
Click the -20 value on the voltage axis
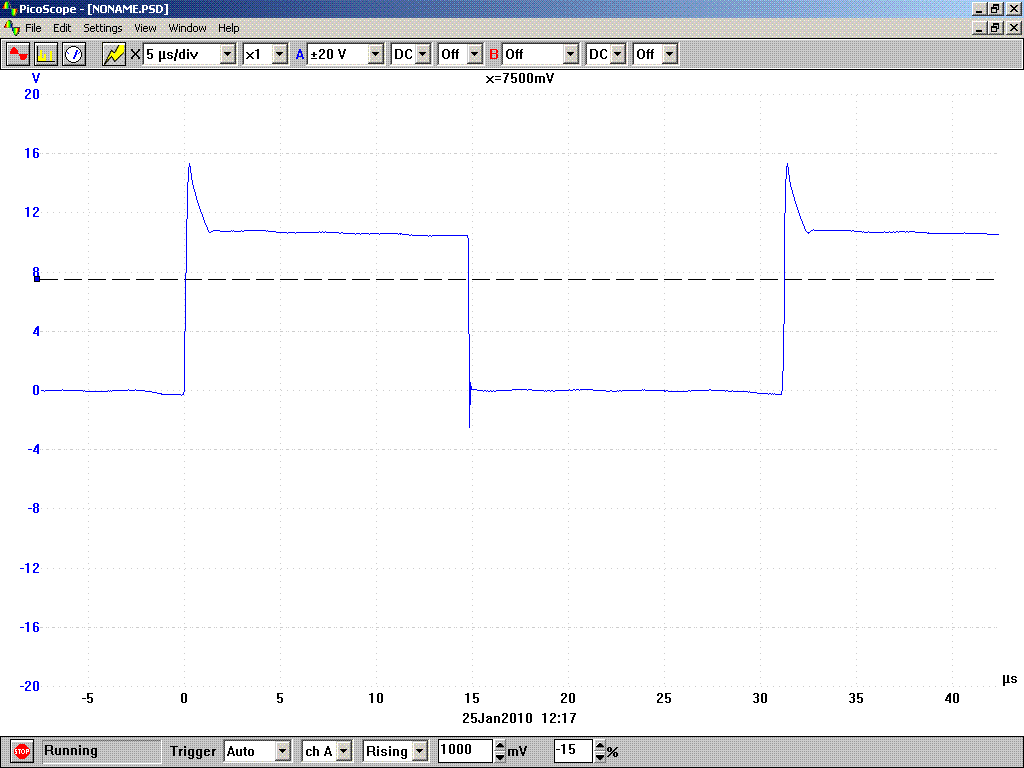(29, 686)
